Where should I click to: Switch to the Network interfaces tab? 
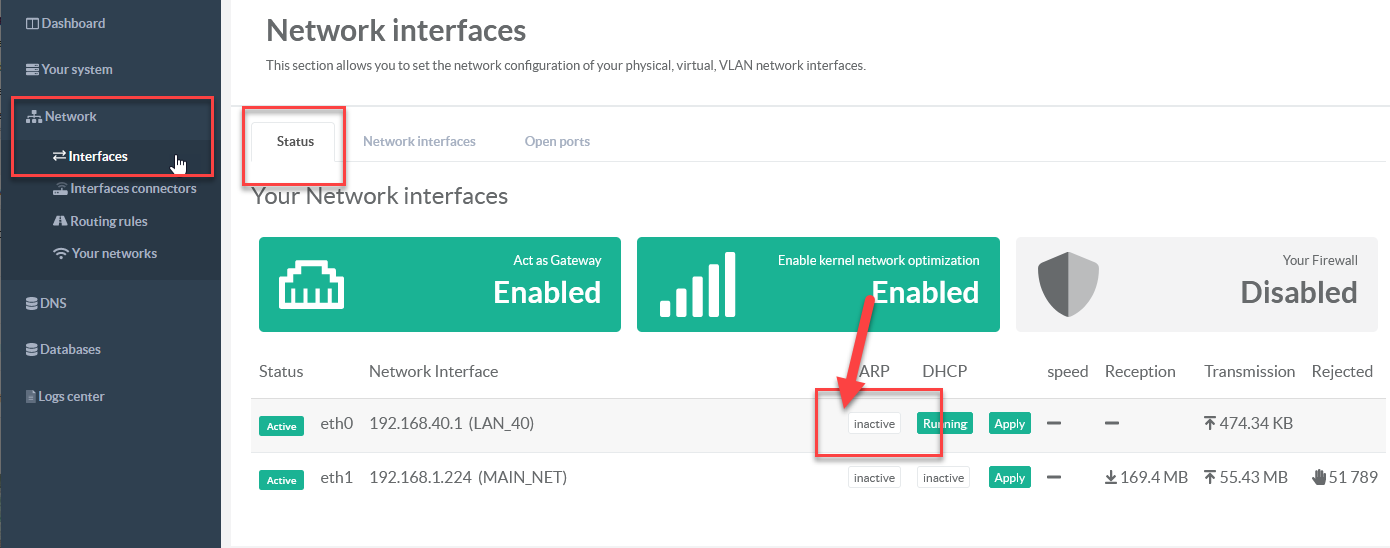(x=419, y=142)
